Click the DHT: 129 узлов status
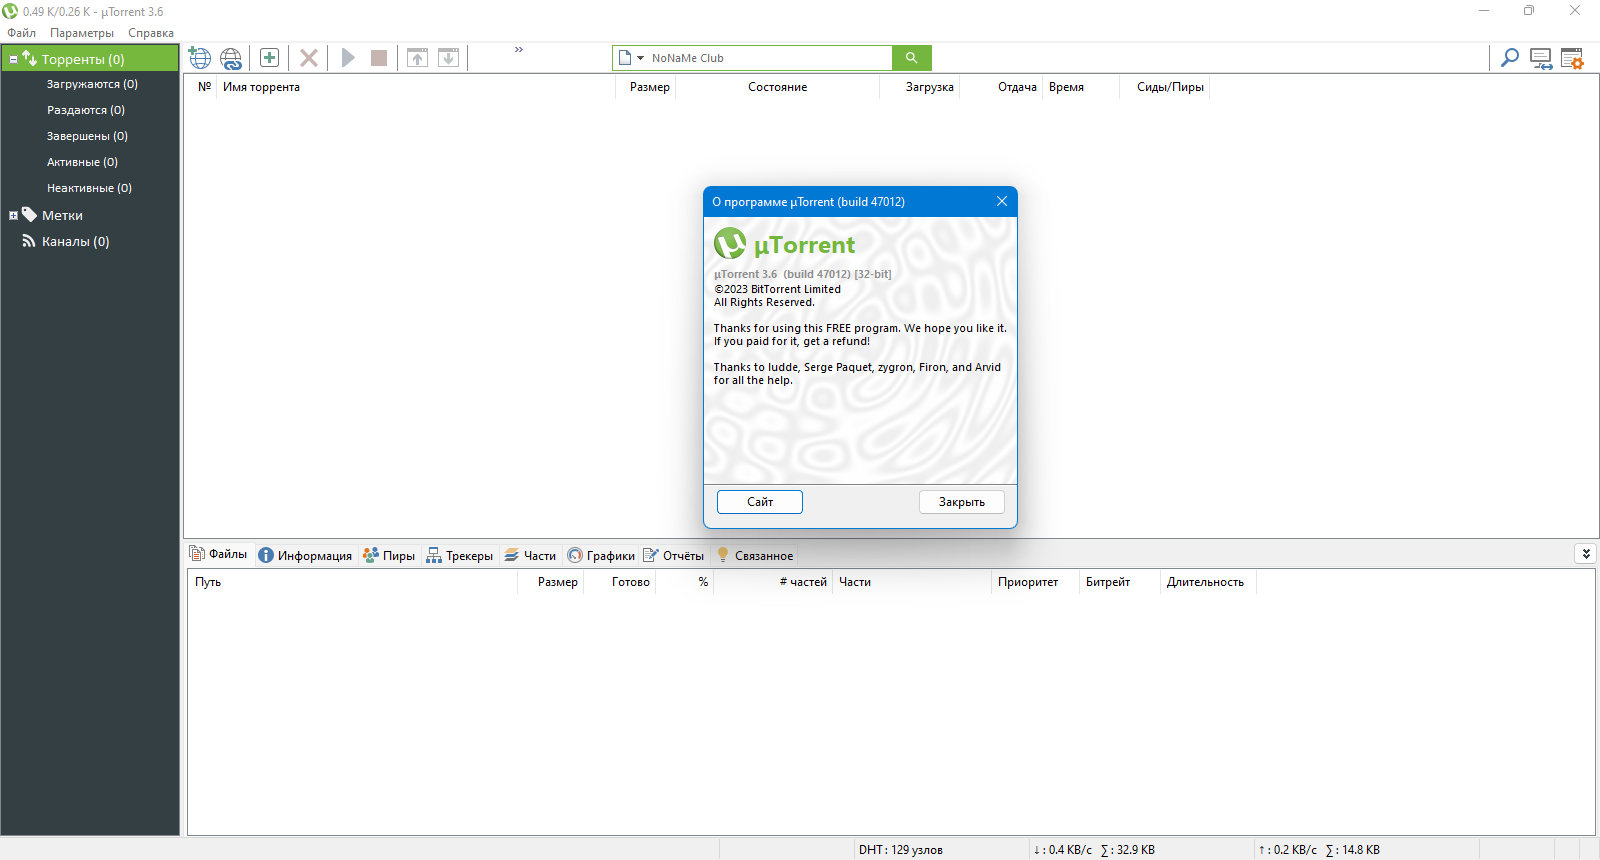Screen dimensions: 1600x860 point(900,850)
